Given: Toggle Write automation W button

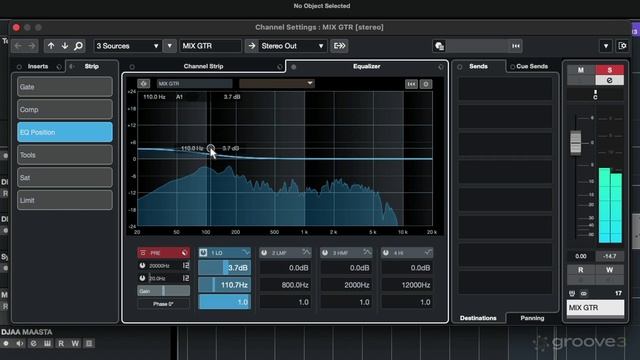Looking at the screenshot, I should point(609,270).
